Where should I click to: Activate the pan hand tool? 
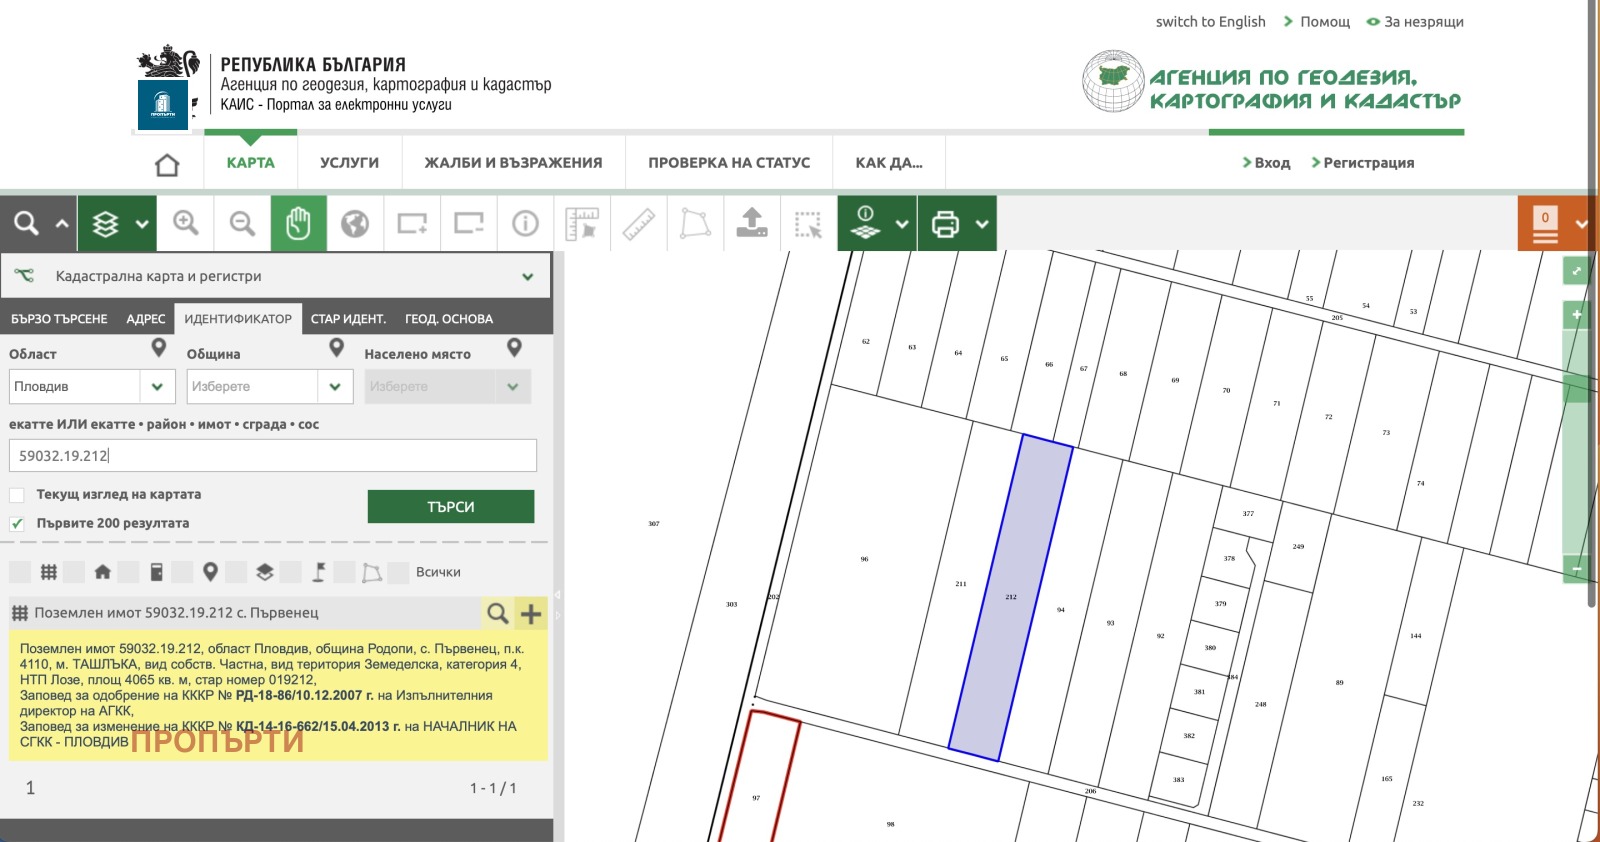click(x=298, y=223)
